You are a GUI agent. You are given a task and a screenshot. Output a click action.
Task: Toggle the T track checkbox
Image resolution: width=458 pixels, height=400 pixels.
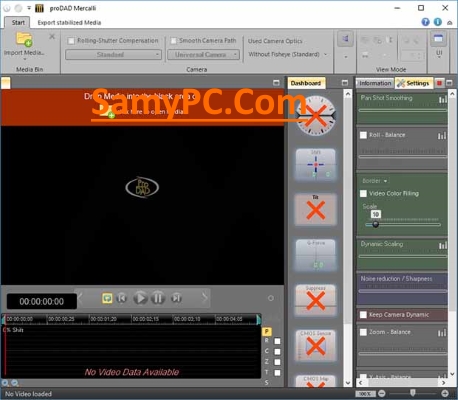point(277,373)
